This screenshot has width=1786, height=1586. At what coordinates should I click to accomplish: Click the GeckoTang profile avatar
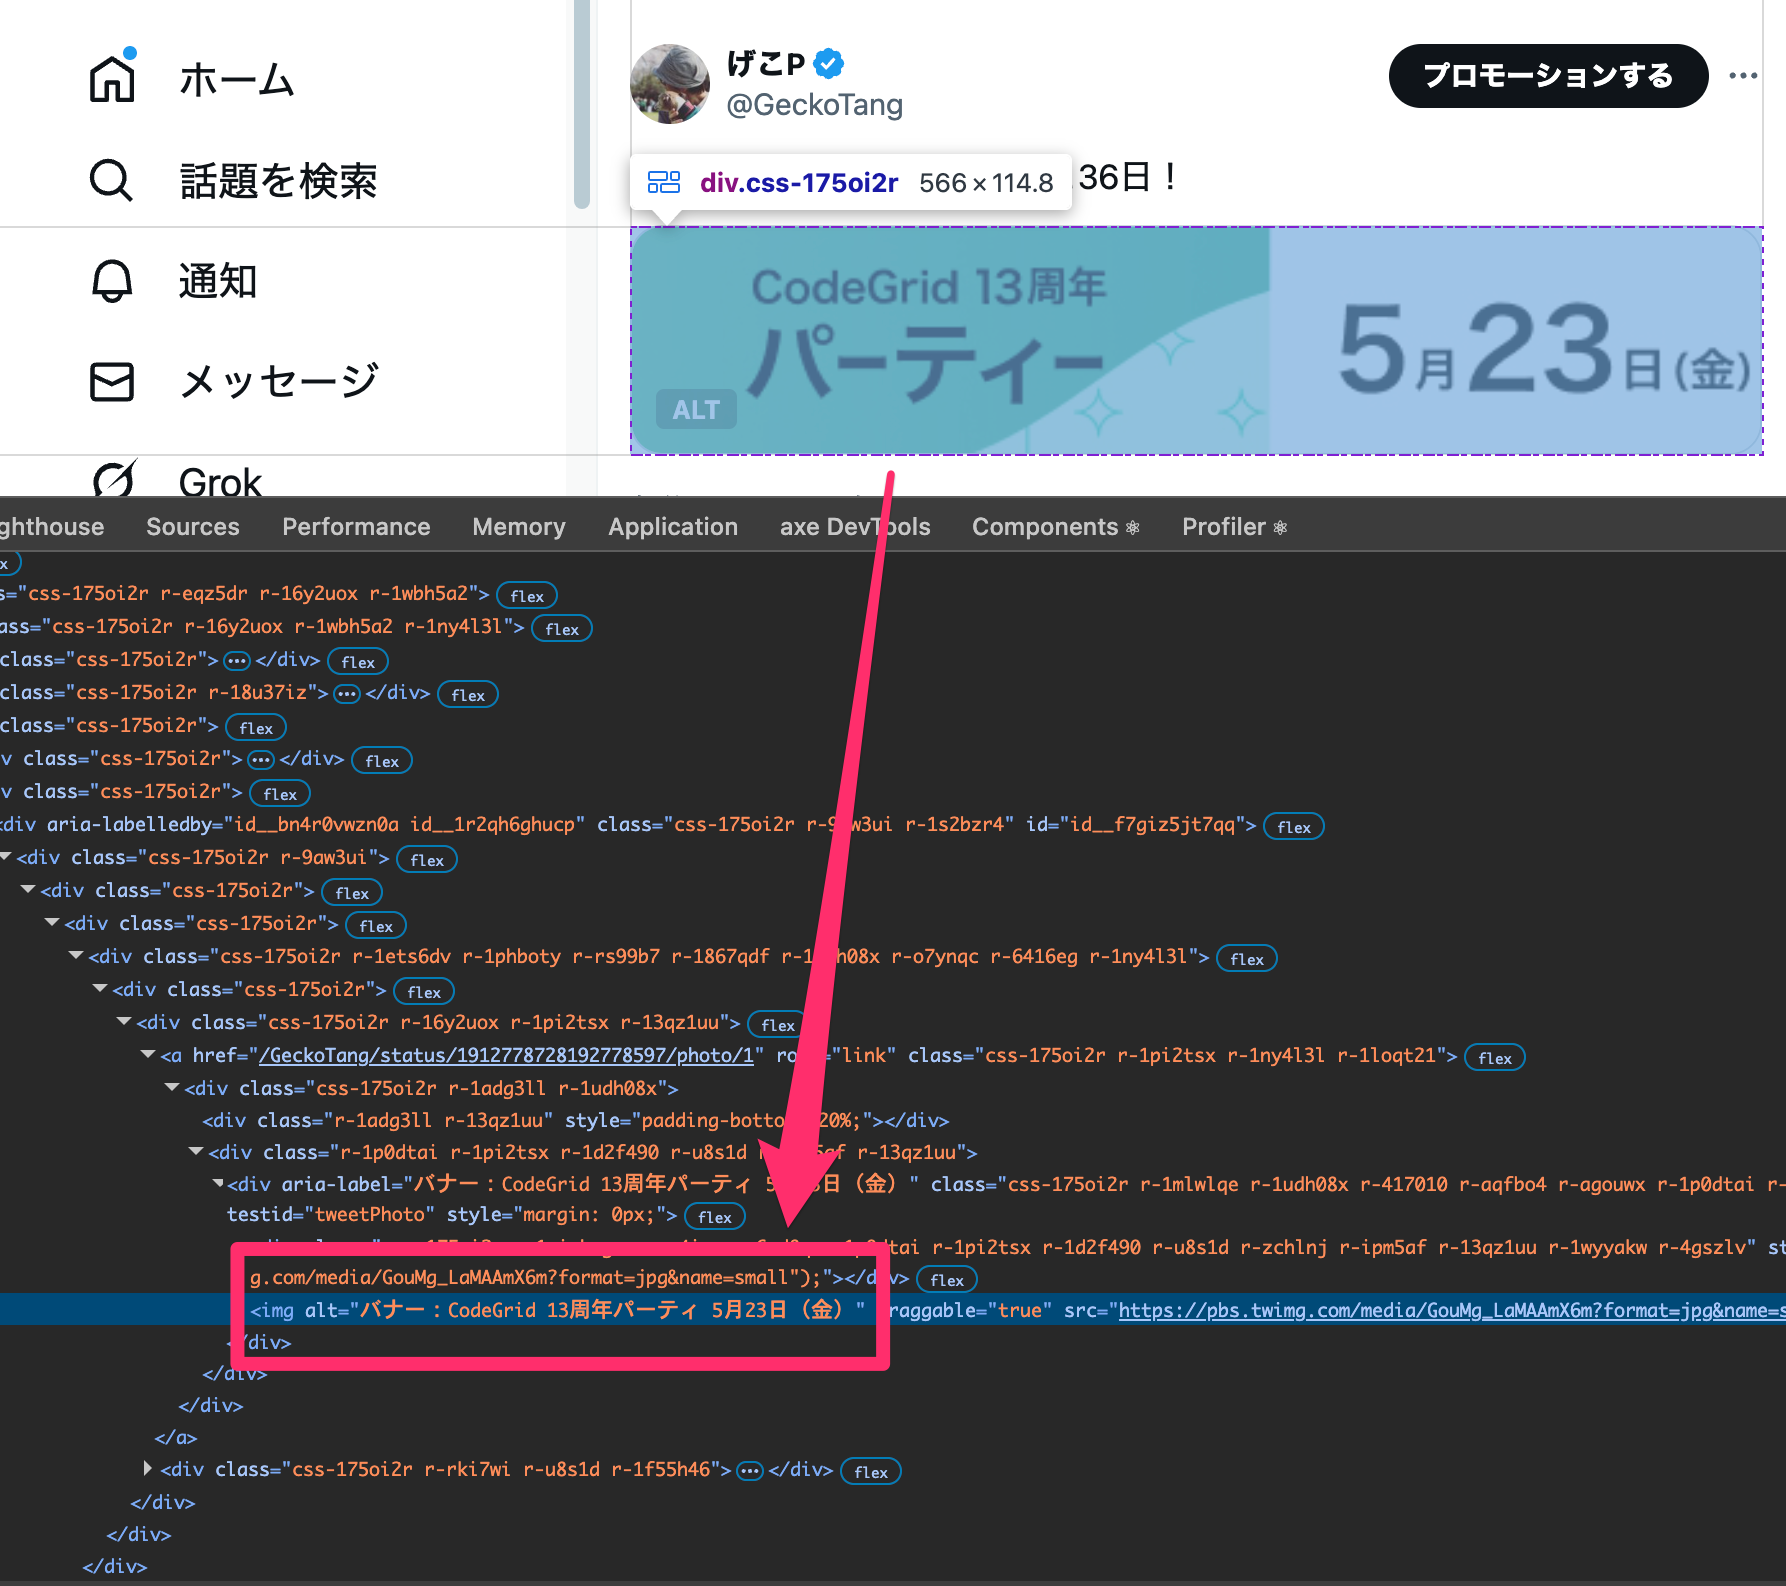[670, 84]
